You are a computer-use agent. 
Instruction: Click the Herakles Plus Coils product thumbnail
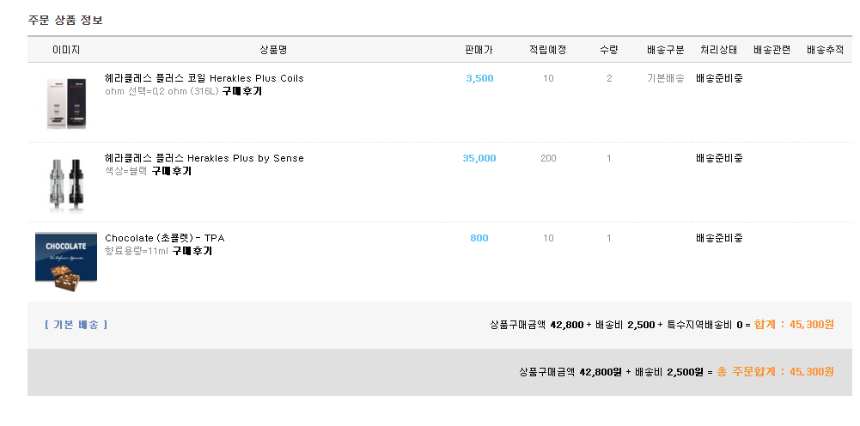[x=66, y=103]
